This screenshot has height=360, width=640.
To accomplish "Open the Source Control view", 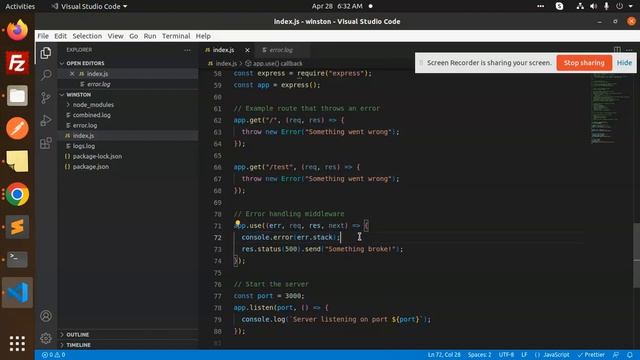I will pos(46,98).
